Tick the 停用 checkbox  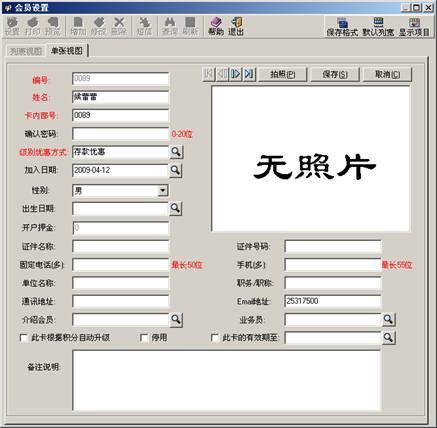[x=144, y=338]
